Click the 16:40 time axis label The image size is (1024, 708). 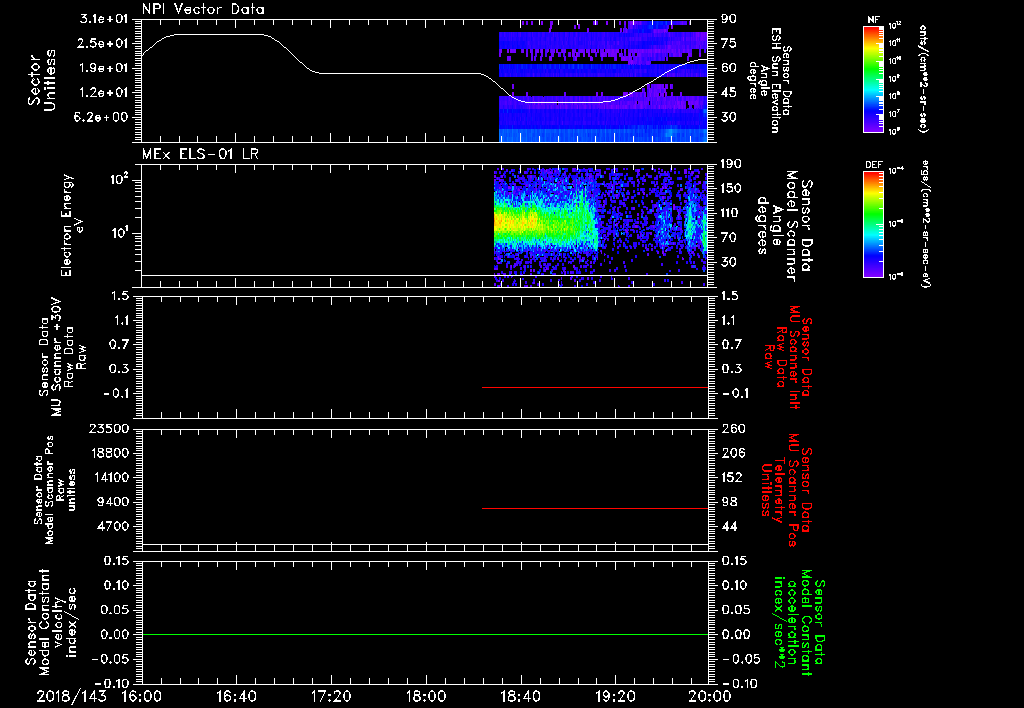(x=236, y=696)
